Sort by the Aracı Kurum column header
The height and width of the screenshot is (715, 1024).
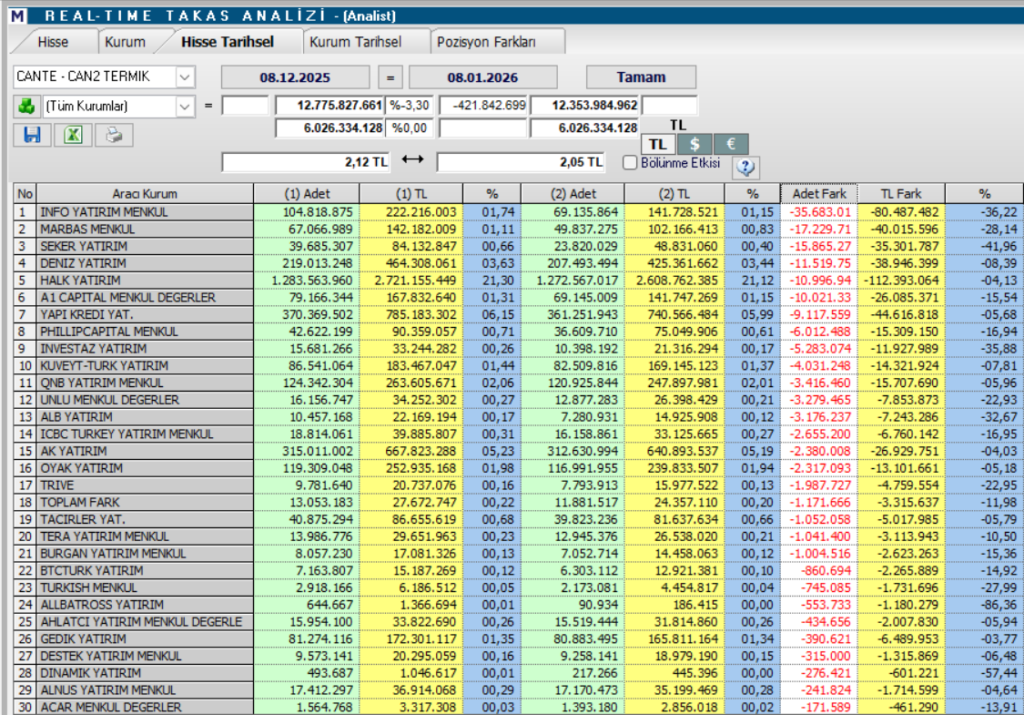click(144, 194)
